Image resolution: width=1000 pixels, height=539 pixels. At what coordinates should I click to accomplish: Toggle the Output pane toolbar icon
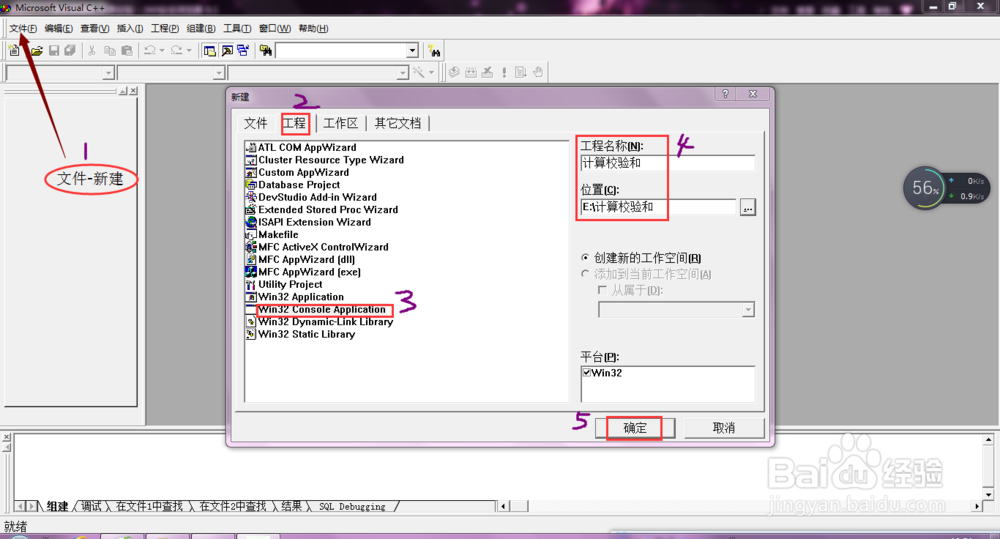click(x=226, y=50)
